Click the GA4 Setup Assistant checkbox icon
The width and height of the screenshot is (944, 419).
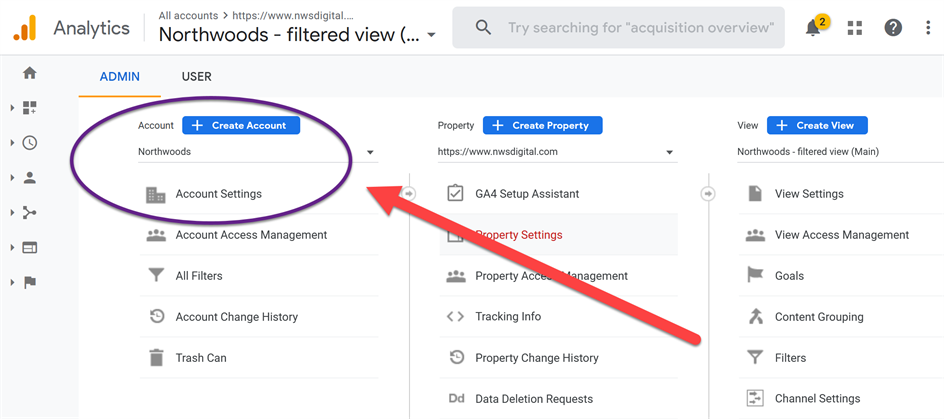tap(455, 194)
